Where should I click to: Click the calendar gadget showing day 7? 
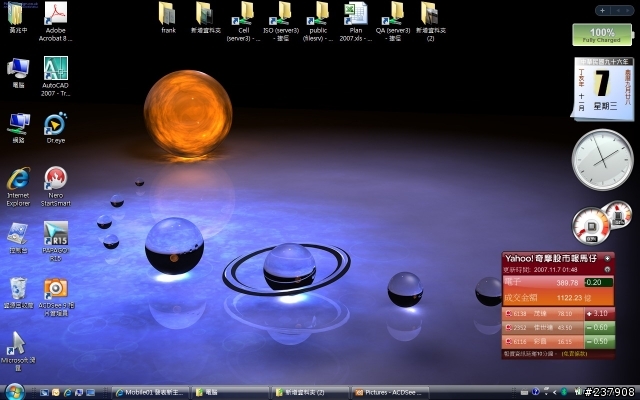[x=603, y=88]
